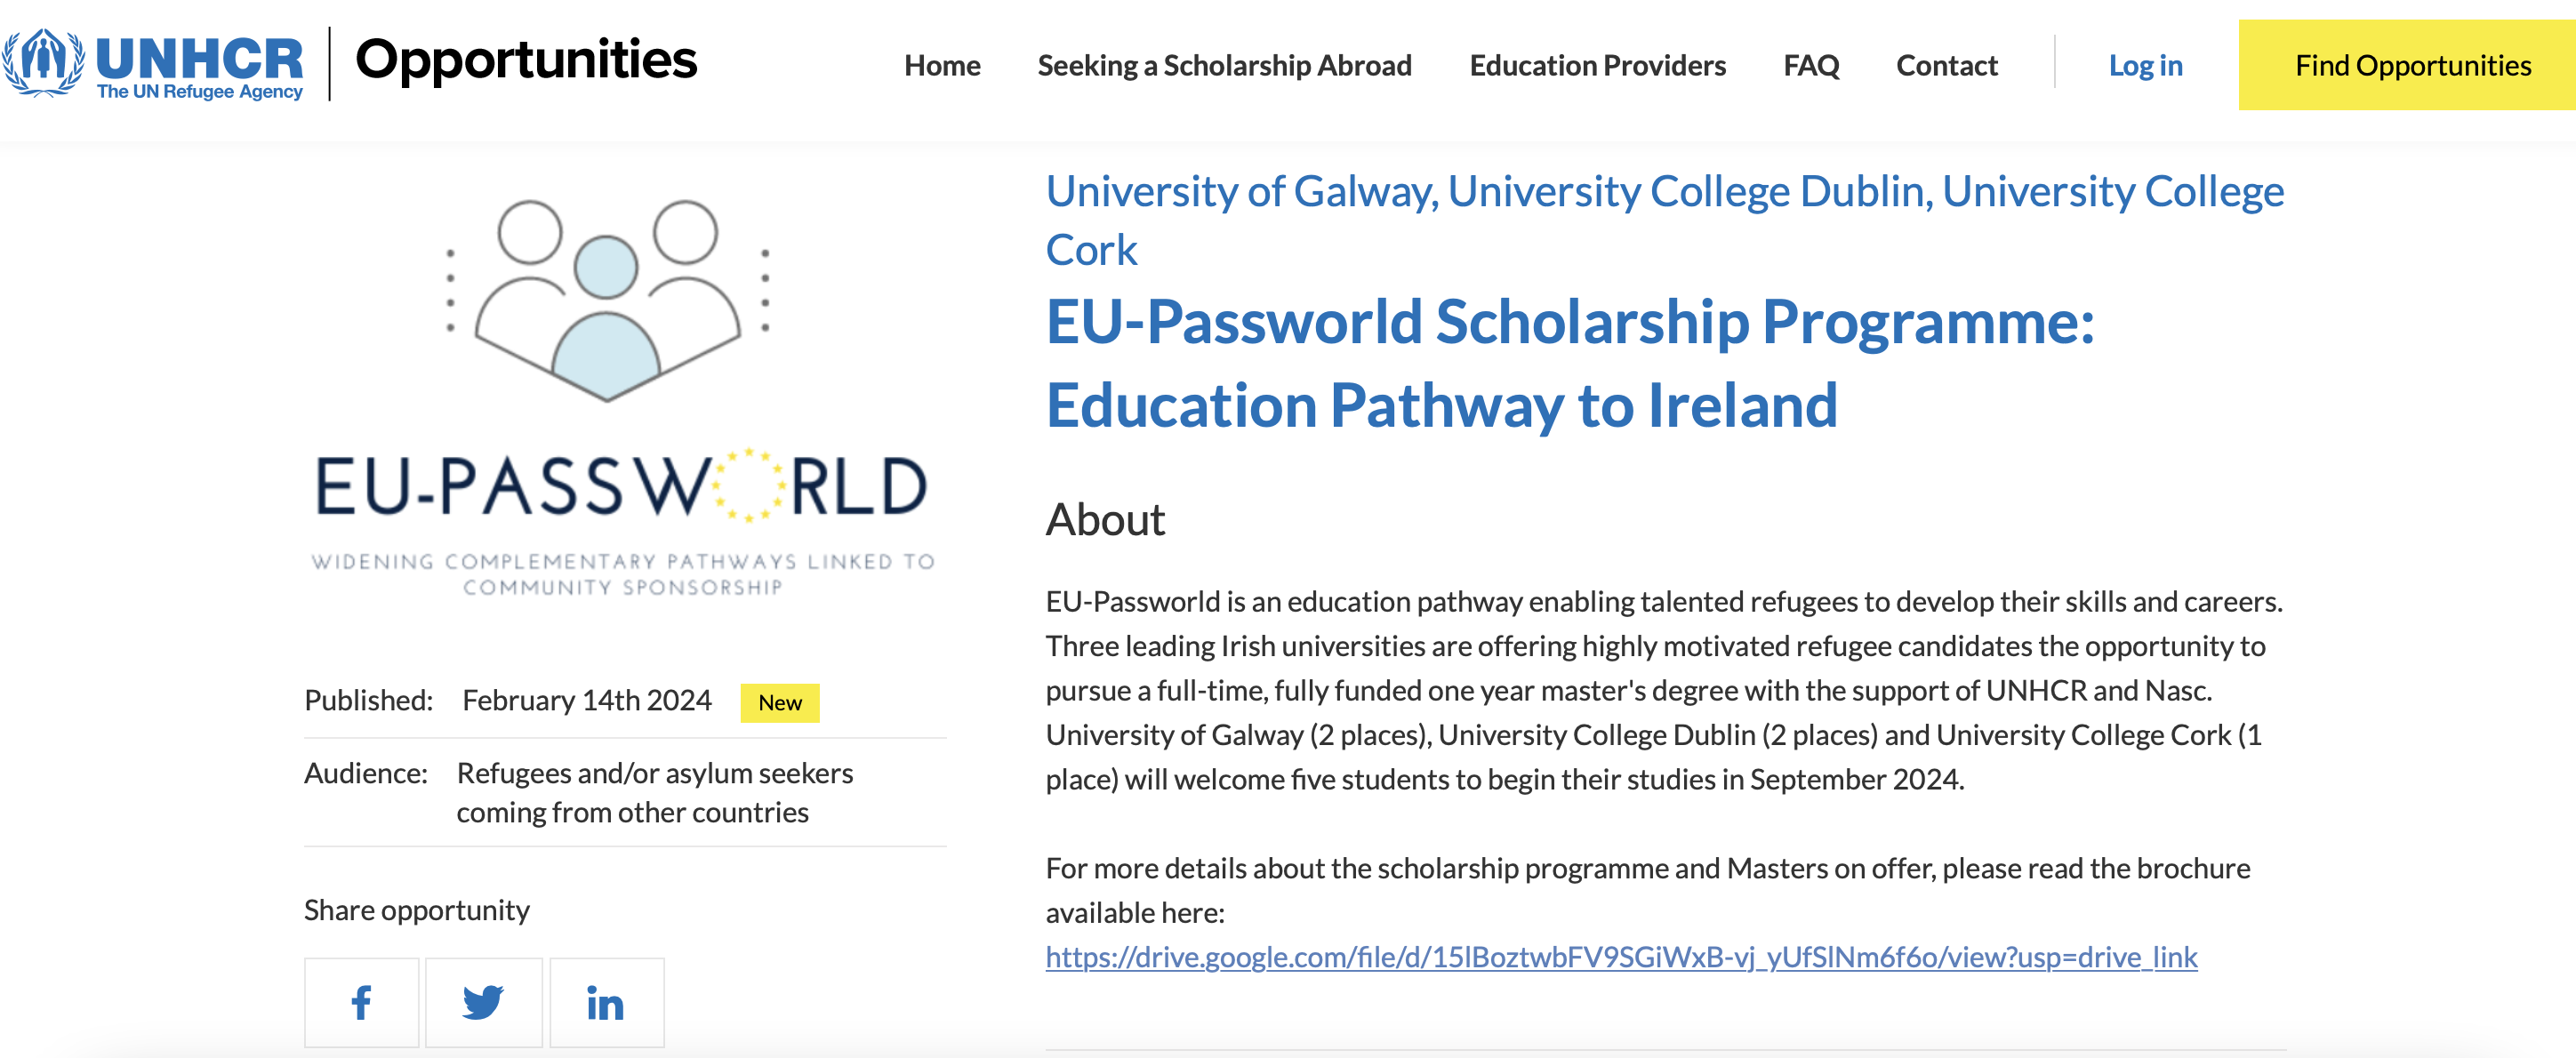Screen dimensions: 2576x1058
Task: Share the opportunity on Twitter
Action: pos(484,1002)
